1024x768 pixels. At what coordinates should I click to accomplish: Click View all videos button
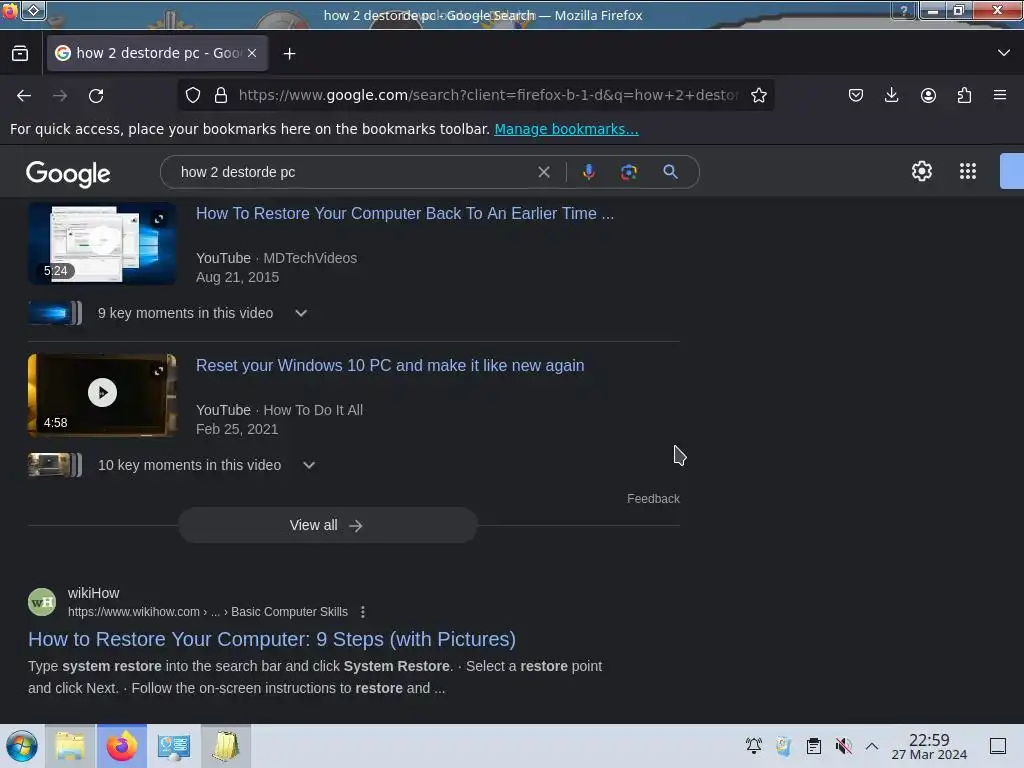click(328, 525)
